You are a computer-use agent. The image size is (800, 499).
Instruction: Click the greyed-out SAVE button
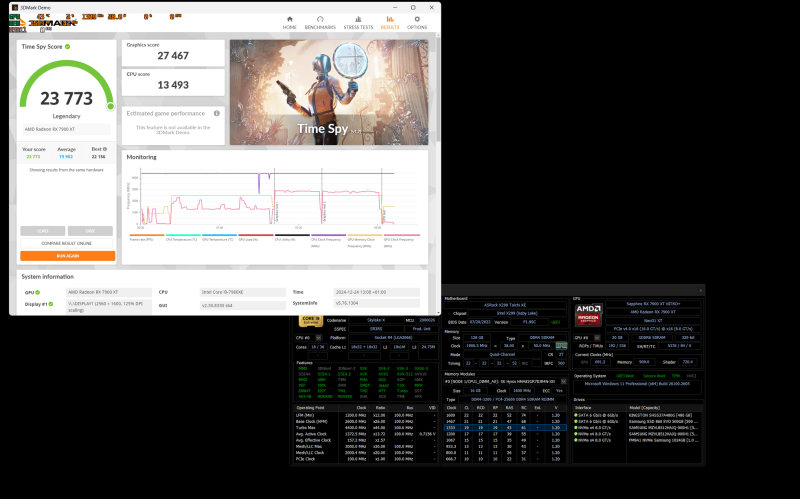(x=90, y=231)
